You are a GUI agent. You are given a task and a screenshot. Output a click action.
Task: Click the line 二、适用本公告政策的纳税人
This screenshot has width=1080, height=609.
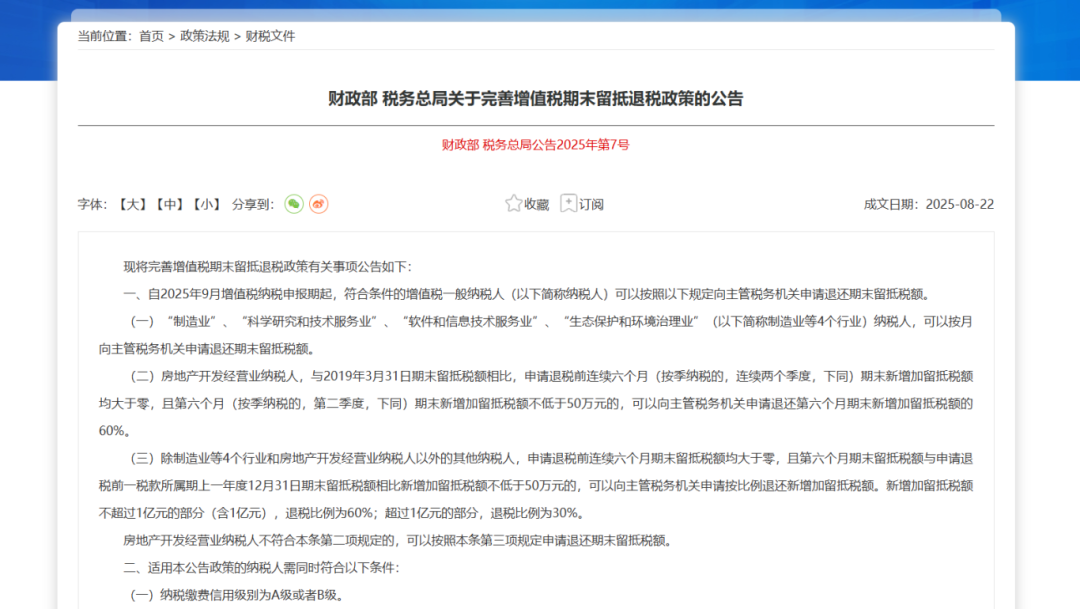tap(260, 568)
